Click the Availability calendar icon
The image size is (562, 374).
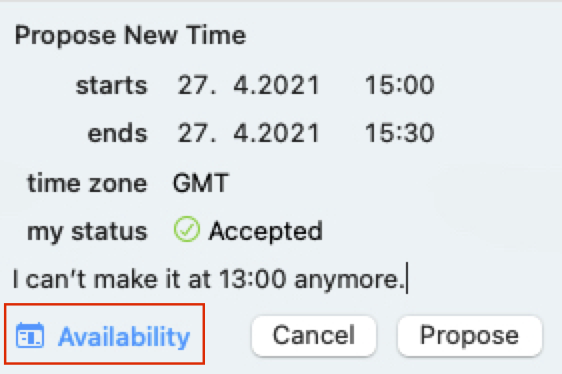coord(30,335)
